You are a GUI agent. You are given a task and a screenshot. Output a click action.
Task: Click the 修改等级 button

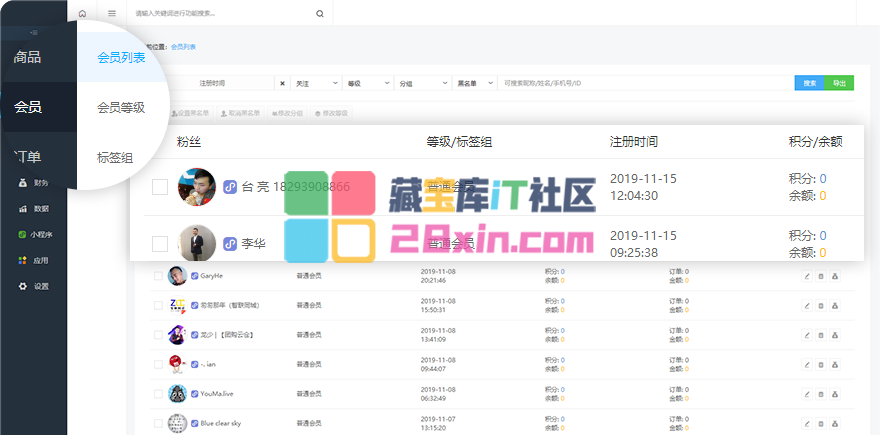331,113
